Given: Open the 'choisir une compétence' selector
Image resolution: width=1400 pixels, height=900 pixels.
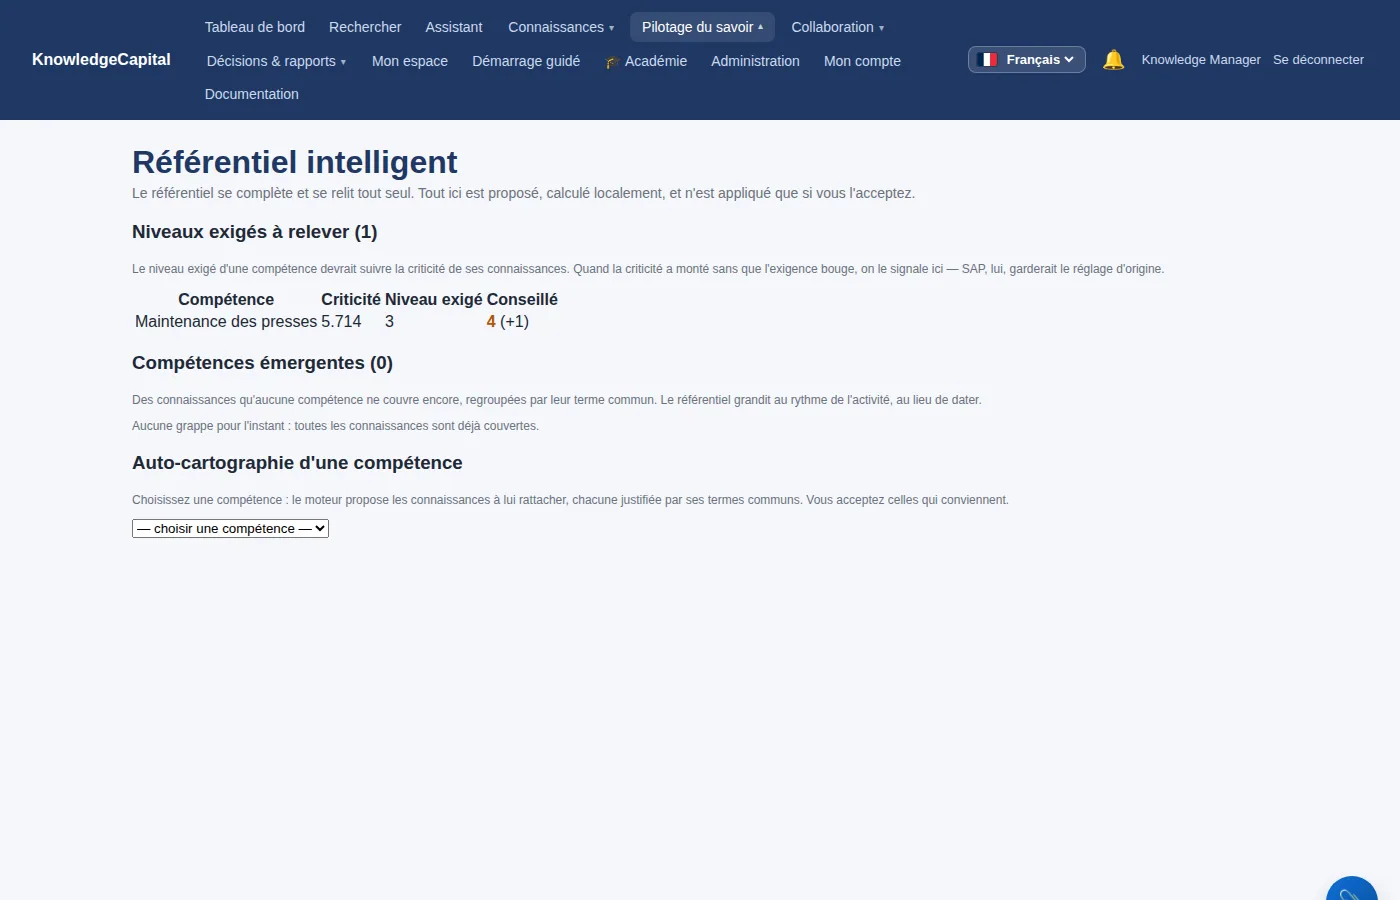Looking at the screenshot, I should coord(230,529).
